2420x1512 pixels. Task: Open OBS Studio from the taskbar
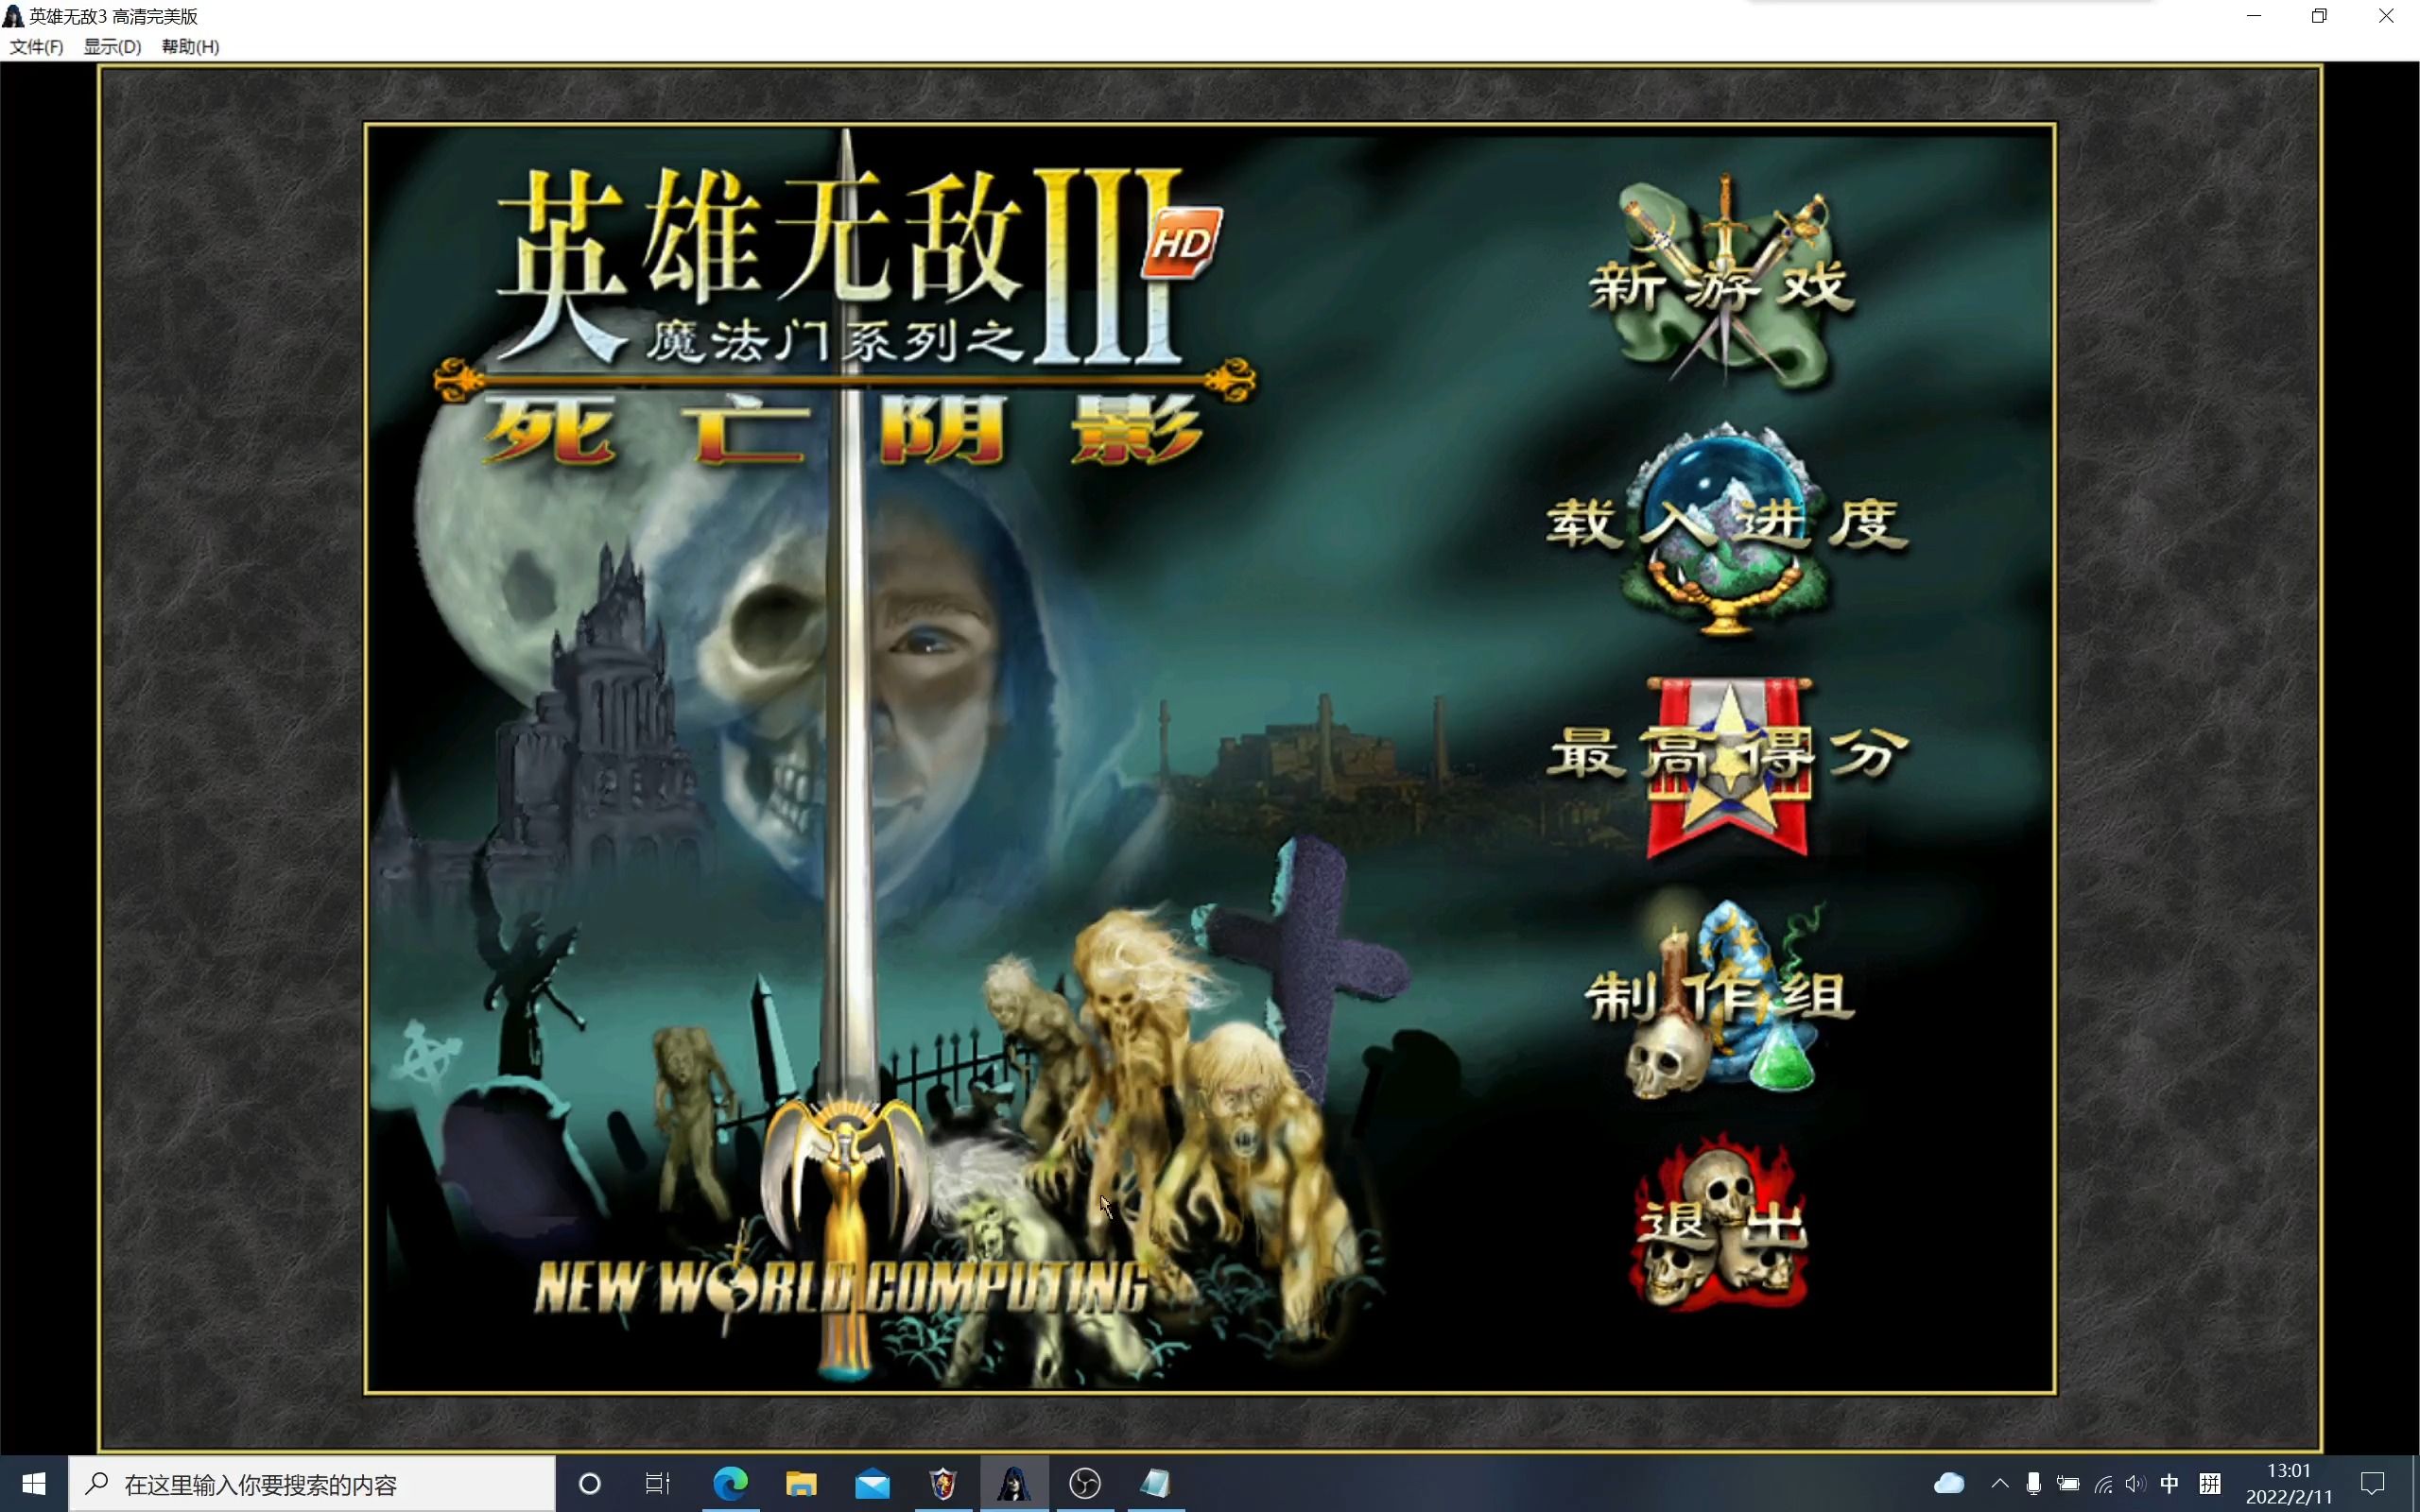point(1085,1484)
